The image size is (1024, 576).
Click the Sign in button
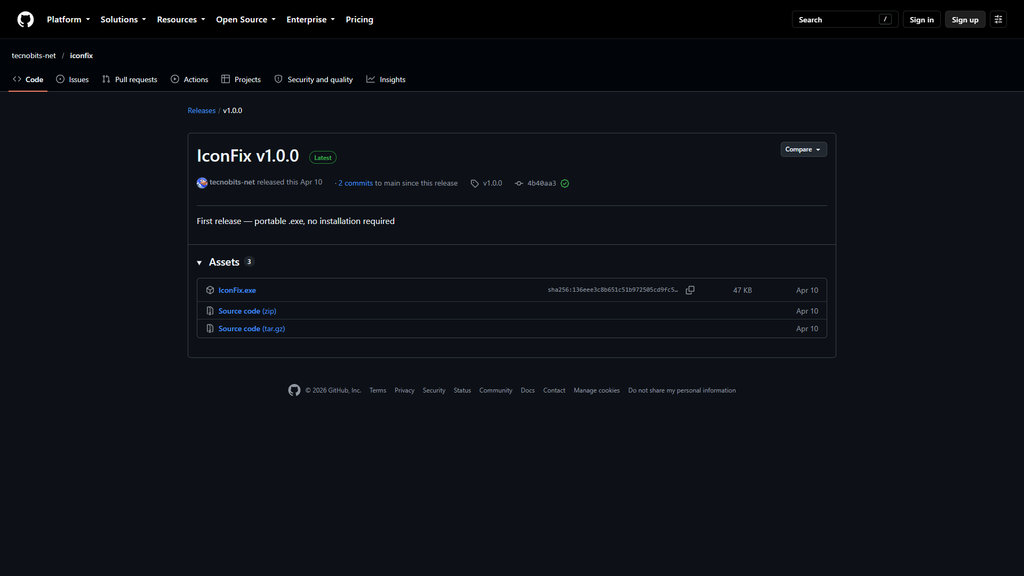point(921,20)
